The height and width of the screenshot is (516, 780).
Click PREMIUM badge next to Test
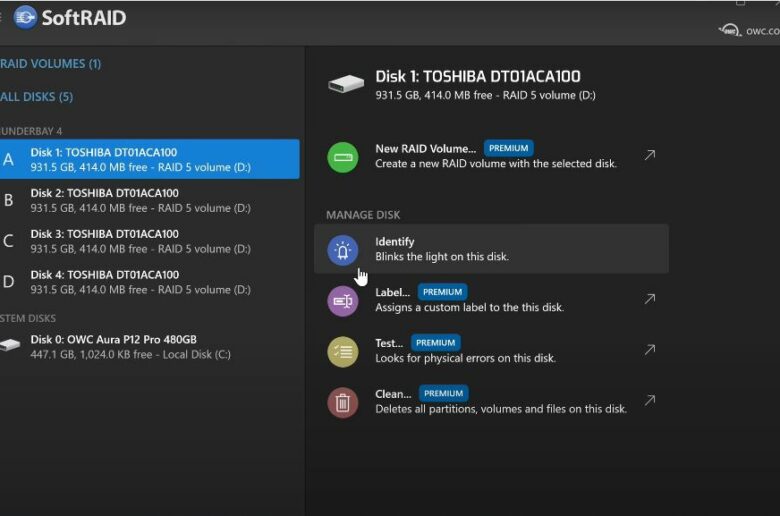(x=435, y=343)
